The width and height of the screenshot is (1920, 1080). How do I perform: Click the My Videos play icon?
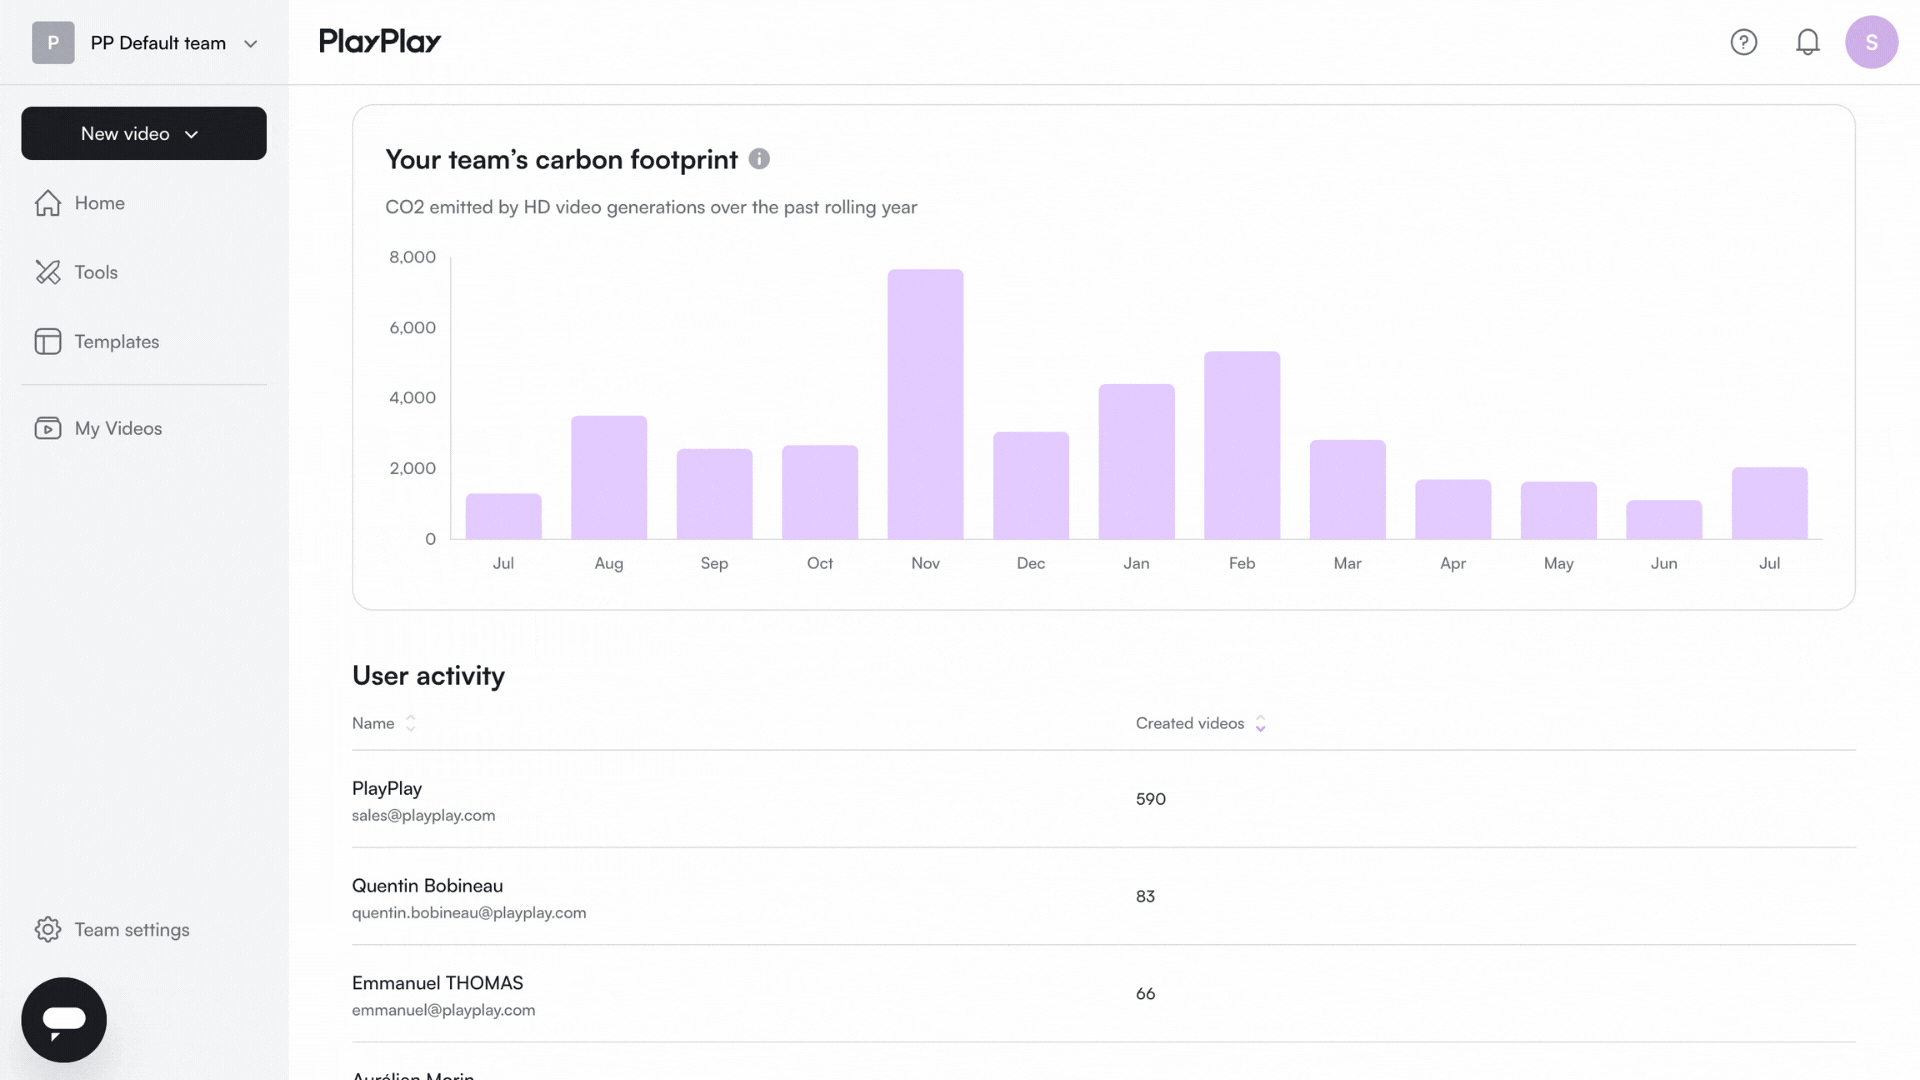[48, 428]
